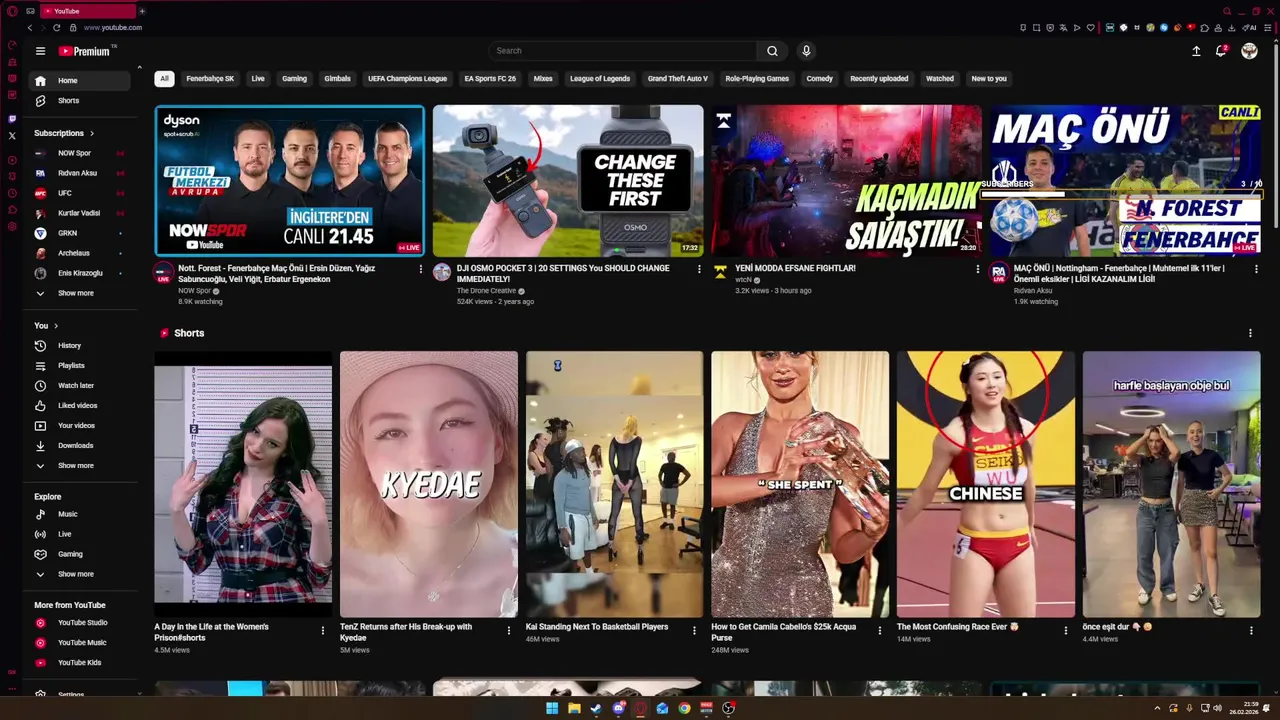1280x720 pixels.
Task: Play the KYEDAE short thumbnail
Action: [429, 484]
